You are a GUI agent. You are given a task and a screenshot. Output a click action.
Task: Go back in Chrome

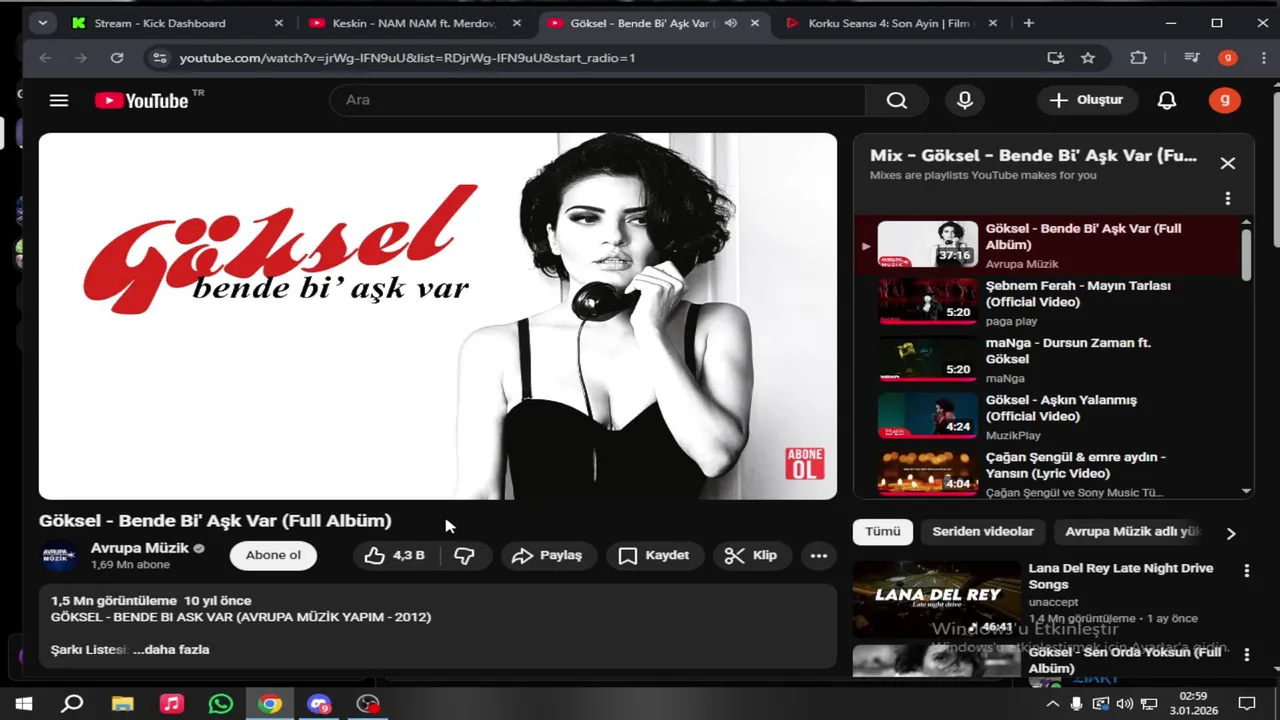click(45, 58)
